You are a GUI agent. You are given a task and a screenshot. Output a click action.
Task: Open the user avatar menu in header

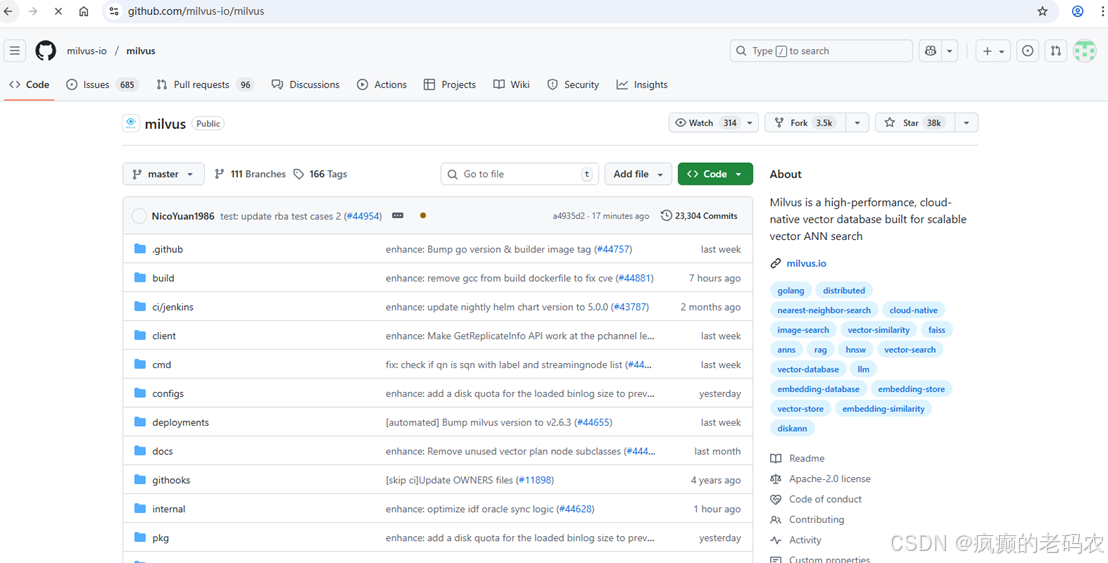pyautogui.click(x=1085, y=51)
